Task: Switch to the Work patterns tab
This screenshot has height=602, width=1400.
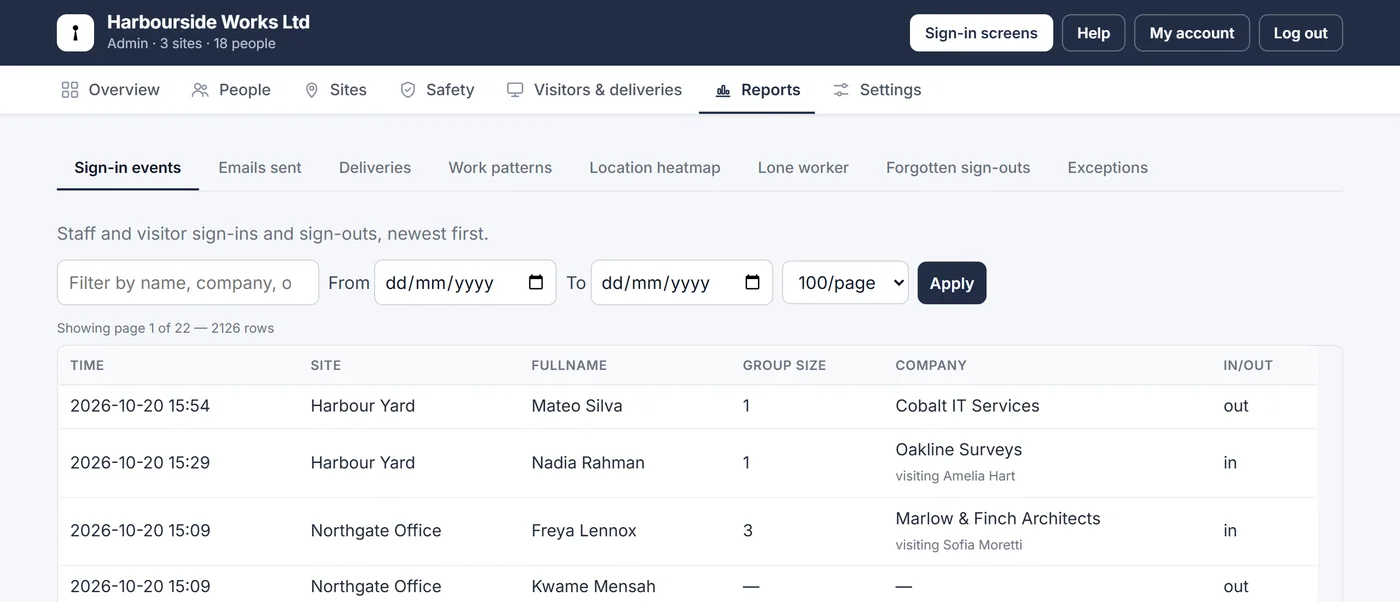Action: (500, 168)
